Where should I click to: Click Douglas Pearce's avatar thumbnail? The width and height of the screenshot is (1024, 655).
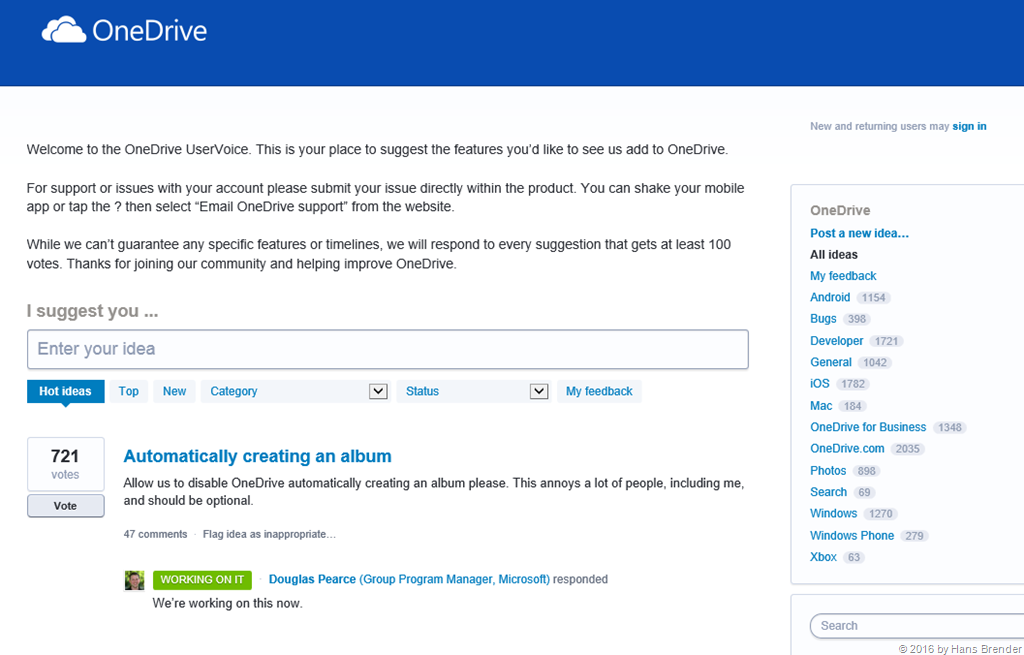point(134,580)
